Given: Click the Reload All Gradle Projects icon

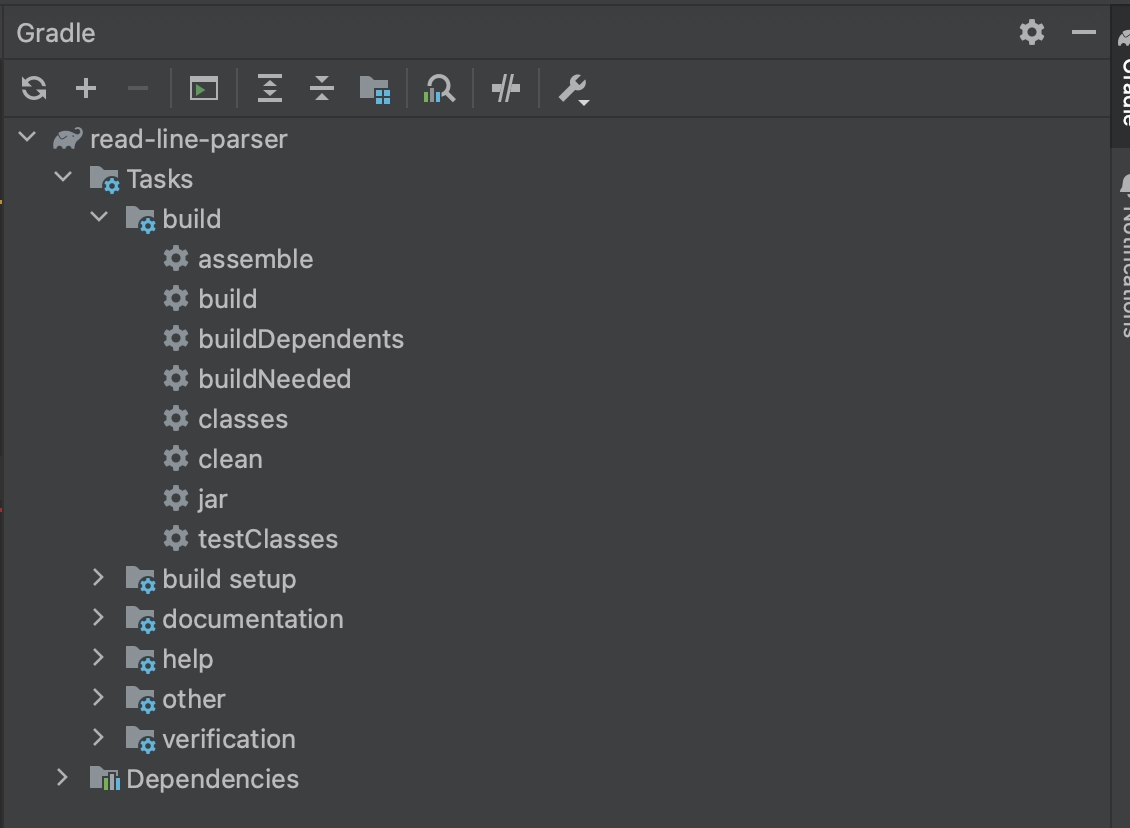Looking at the screenshot, I should pos(34,89).
